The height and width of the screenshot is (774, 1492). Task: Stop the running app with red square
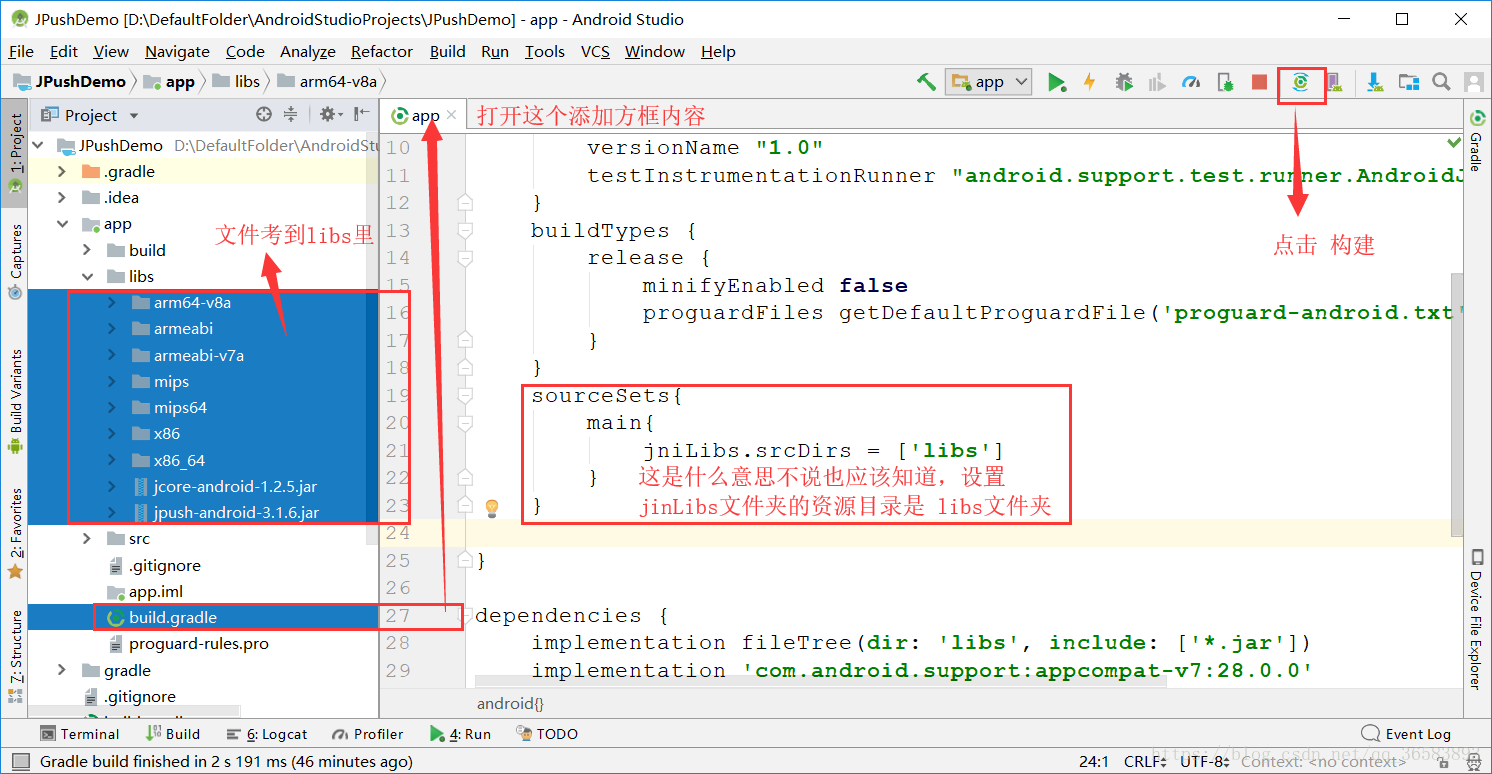coord(1259,82)
